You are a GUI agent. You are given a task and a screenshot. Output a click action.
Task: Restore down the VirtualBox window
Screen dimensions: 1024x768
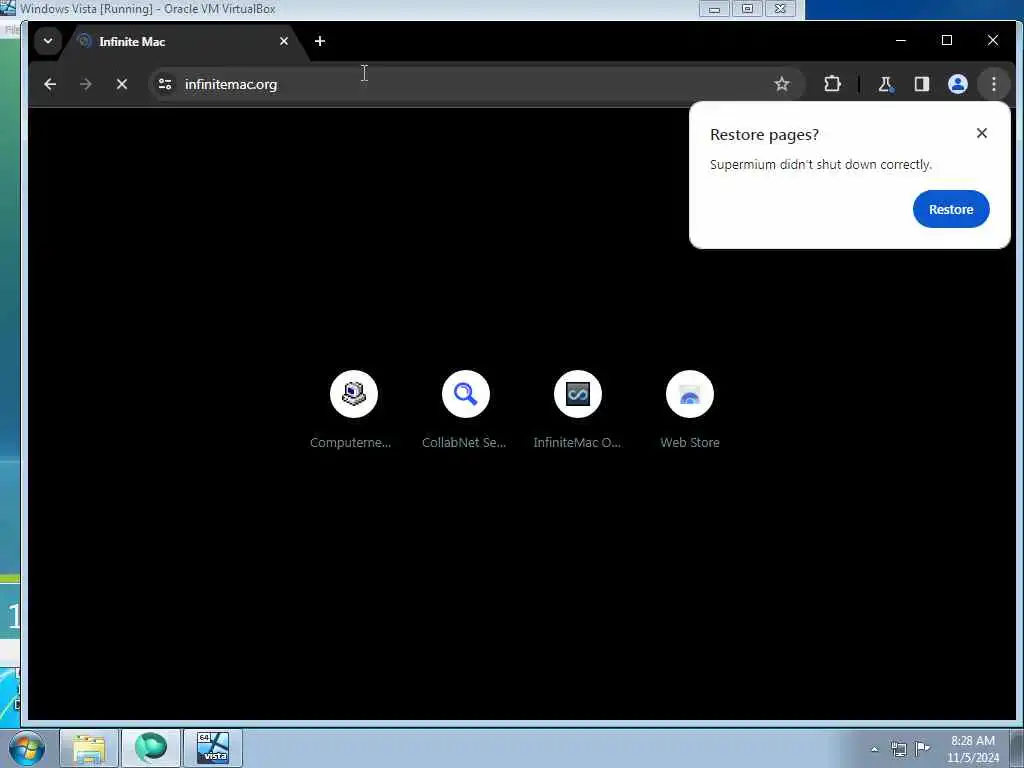coord(747,9)
